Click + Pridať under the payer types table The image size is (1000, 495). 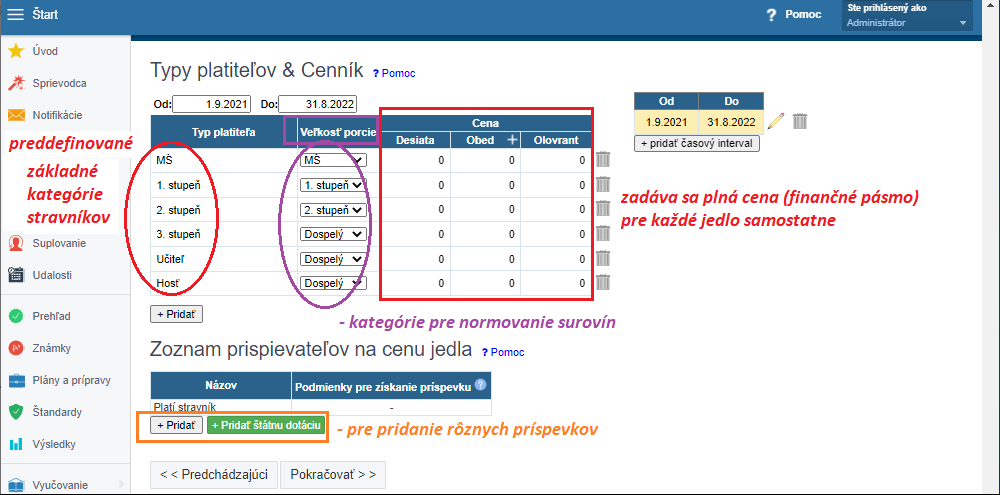click(177, 314)
